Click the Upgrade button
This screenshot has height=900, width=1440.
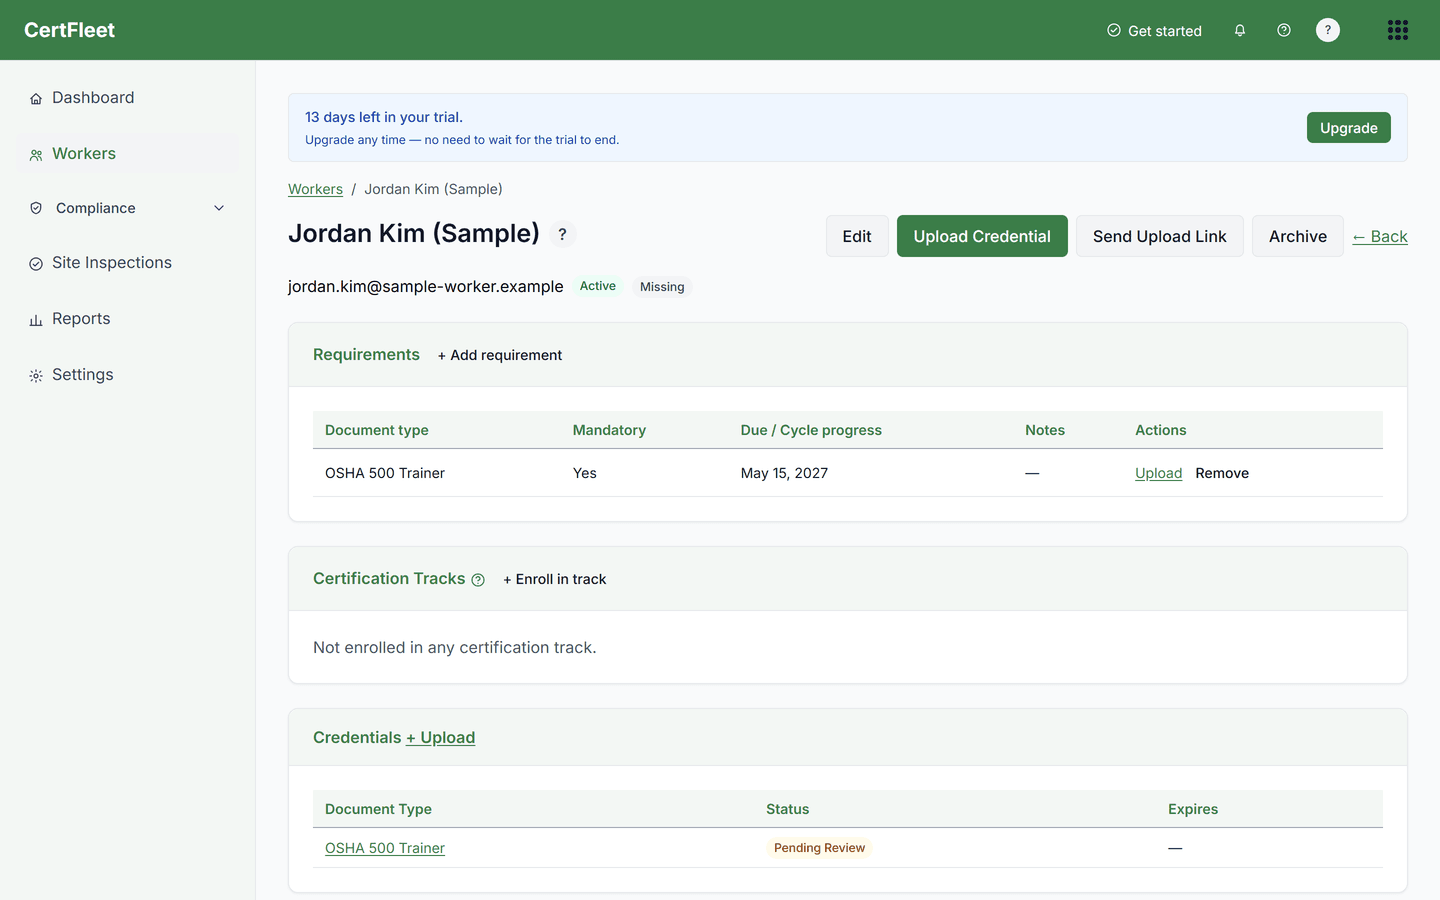click(1348, 128)
